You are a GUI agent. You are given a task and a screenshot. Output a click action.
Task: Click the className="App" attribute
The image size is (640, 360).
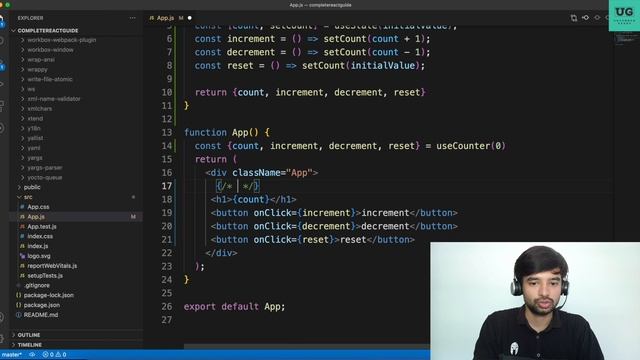[x=272, y=173]
